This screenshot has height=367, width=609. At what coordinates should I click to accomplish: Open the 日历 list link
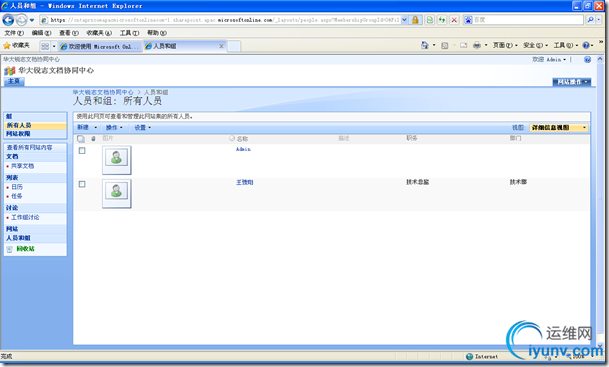pos(17,187)
